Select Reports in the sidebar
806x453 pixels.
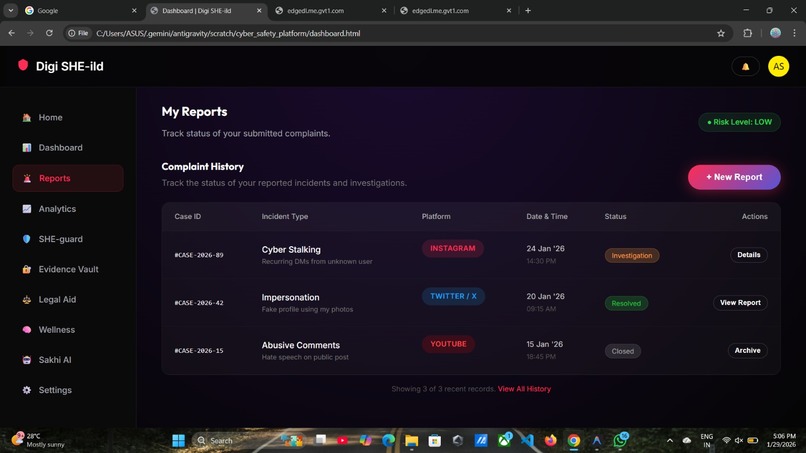click(68, 178)
